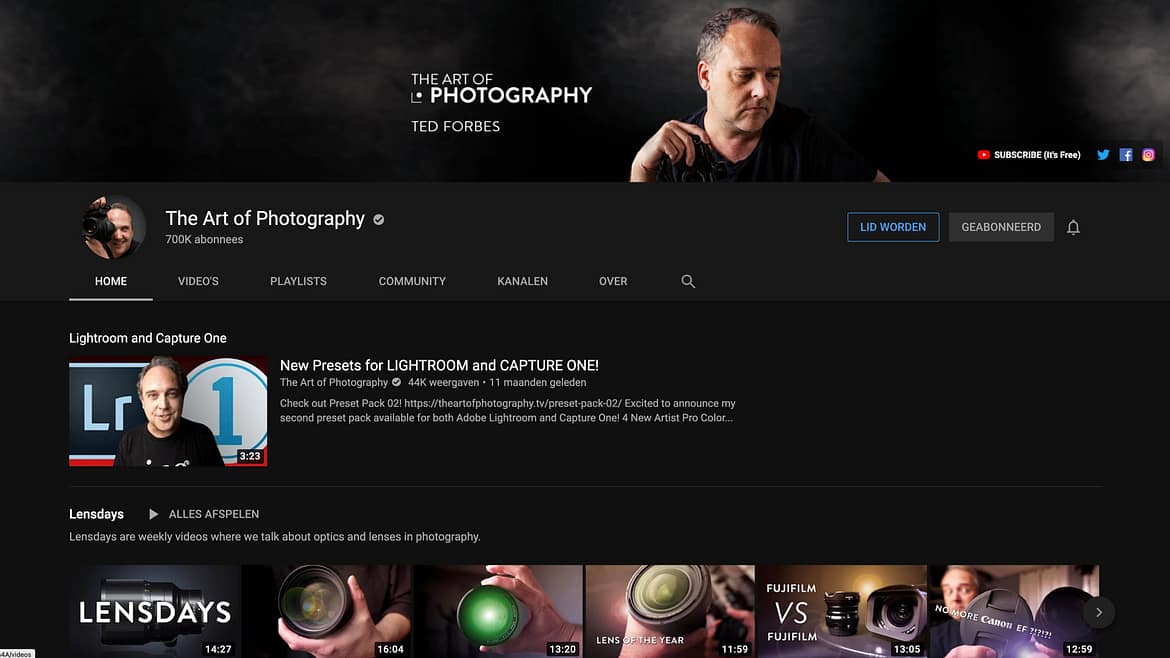This screenshot has width=1170, height=658.
Task: Click the GEABONNEERD button
Action: 1001,227
